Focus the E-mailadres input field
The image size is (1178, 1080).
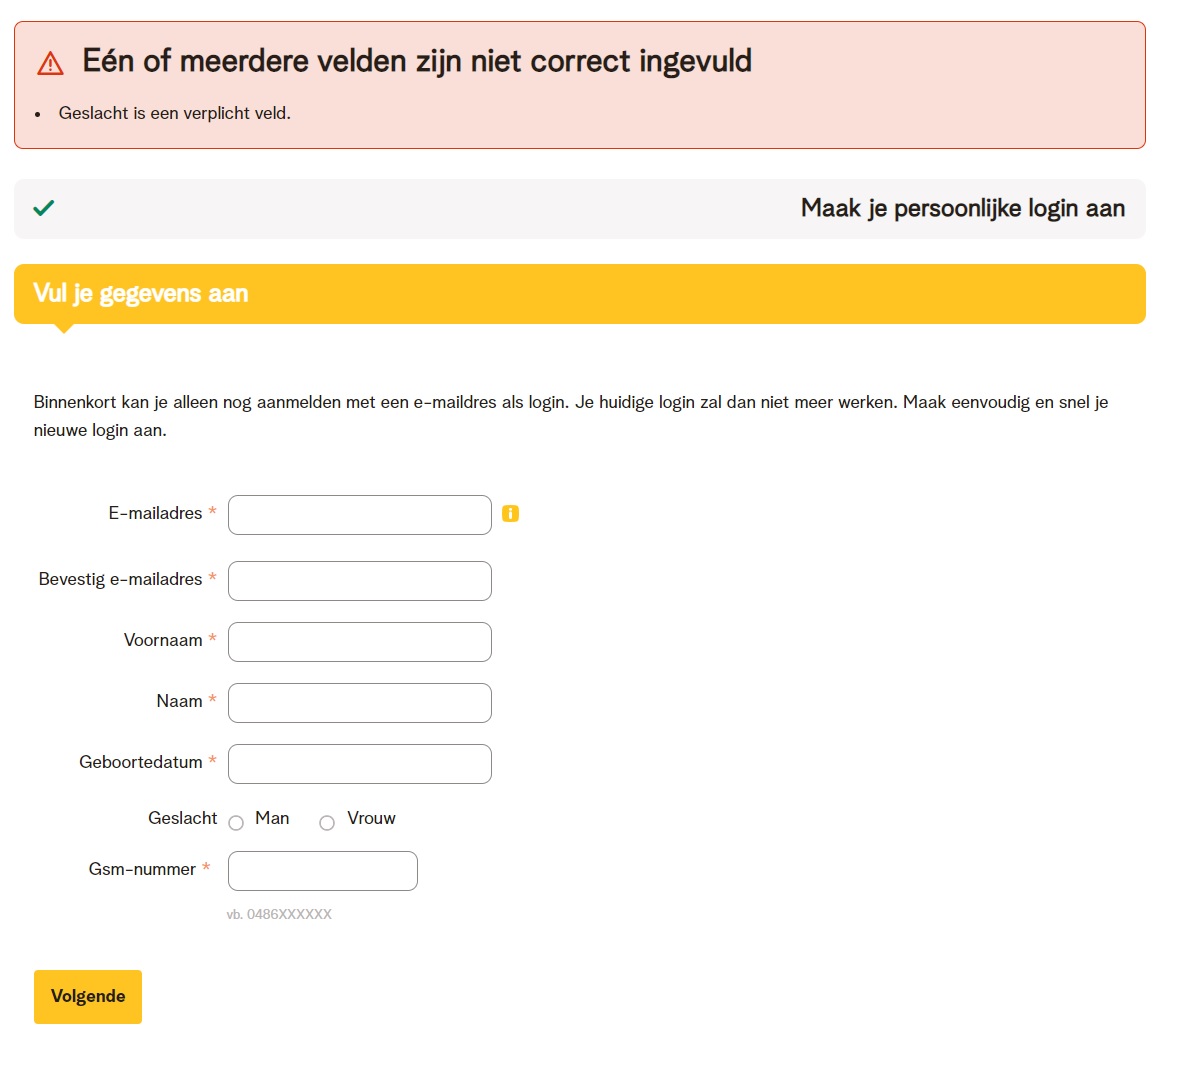(360, 515)
